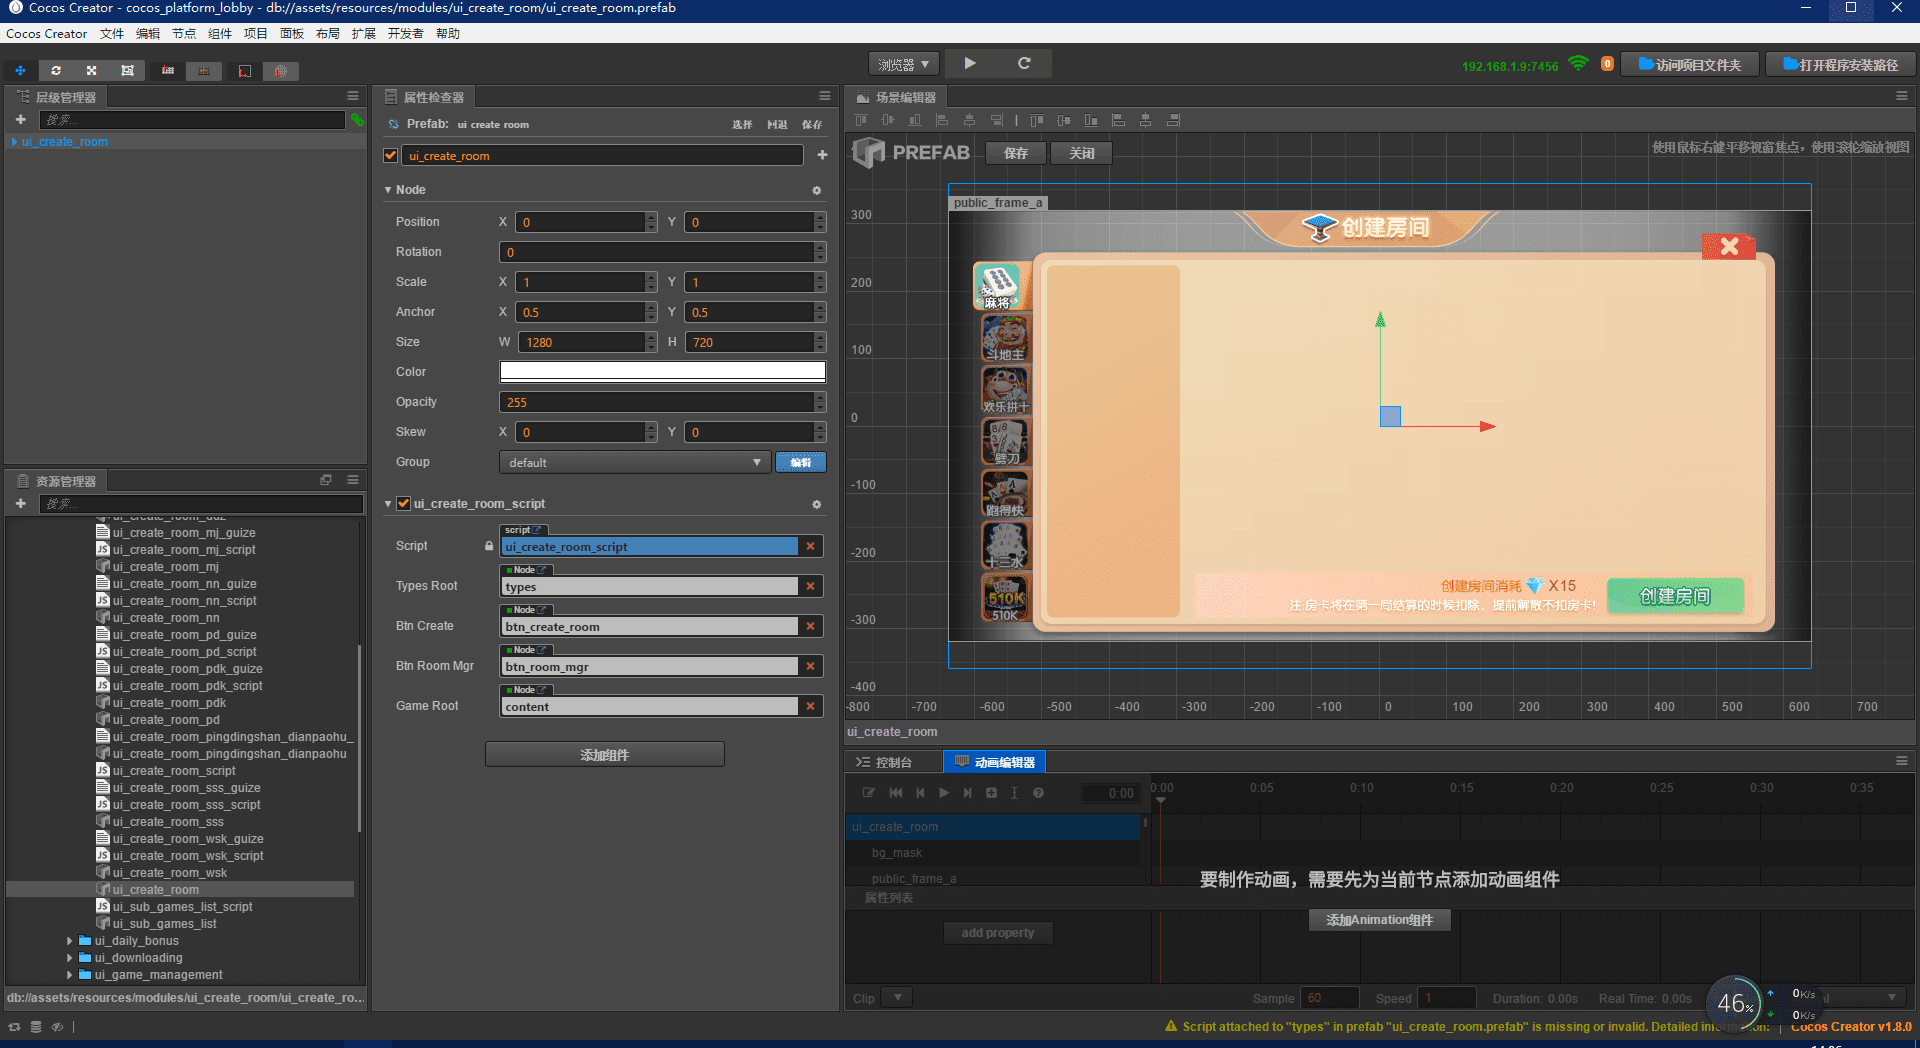The image size is (1920, 1048).
Task: Clear the Btn Create node reference
Action: [x=811, y=626]
